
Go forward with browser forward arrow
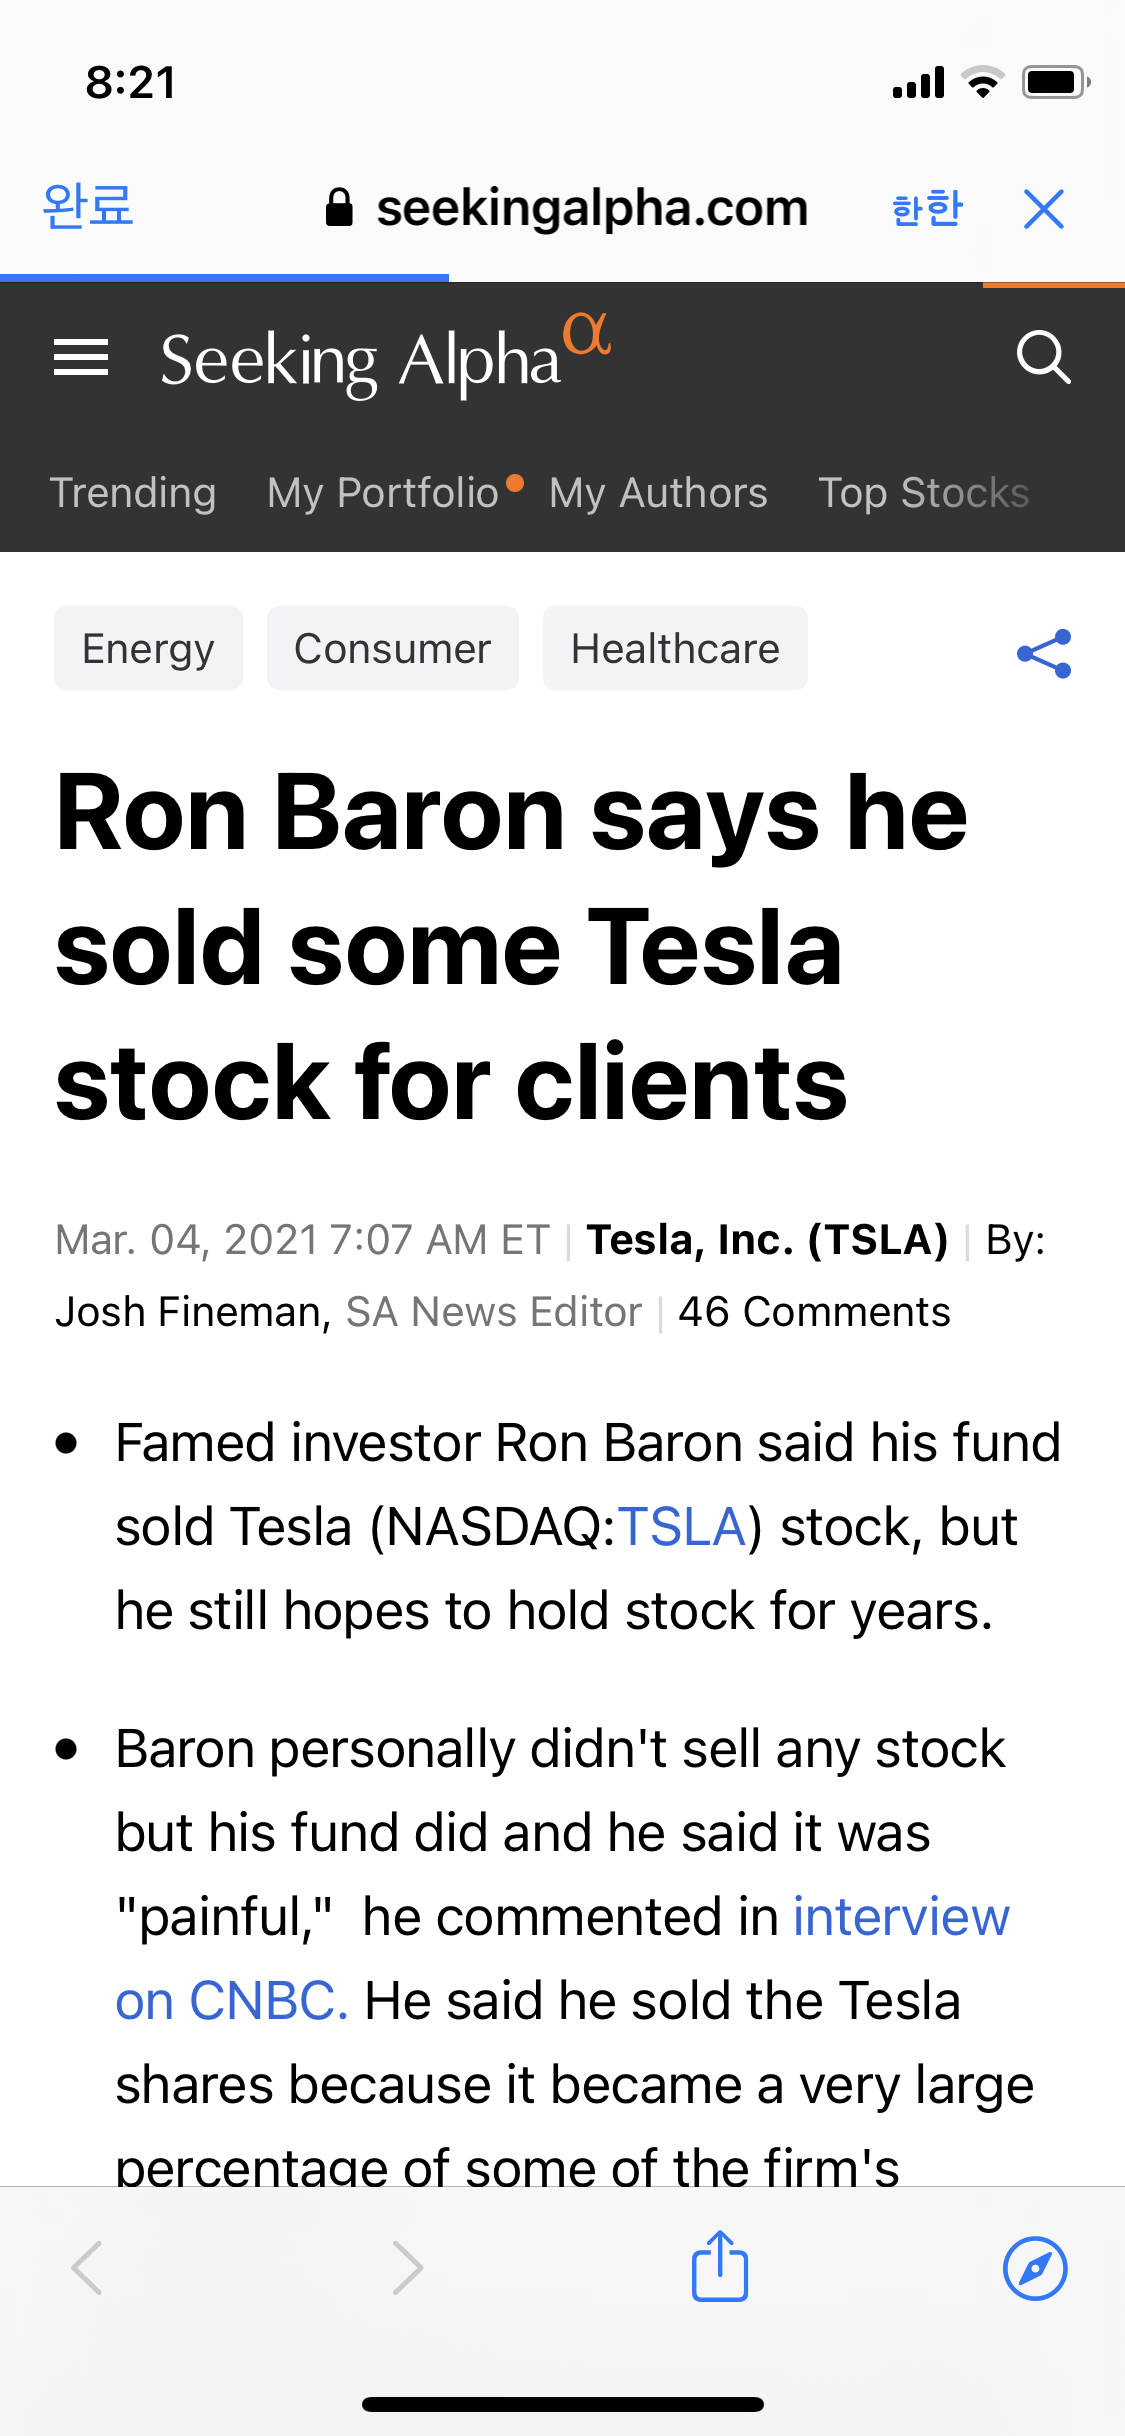coord(407,2268)
